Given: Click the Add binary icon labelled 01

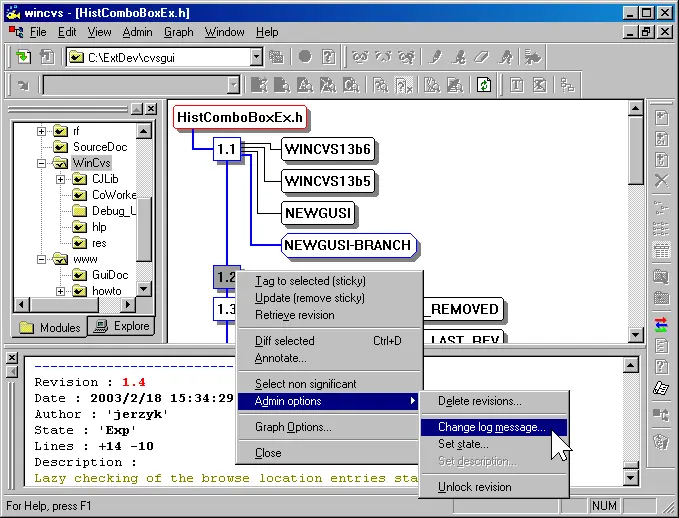Looking at the screenshot, I should 661,139.
